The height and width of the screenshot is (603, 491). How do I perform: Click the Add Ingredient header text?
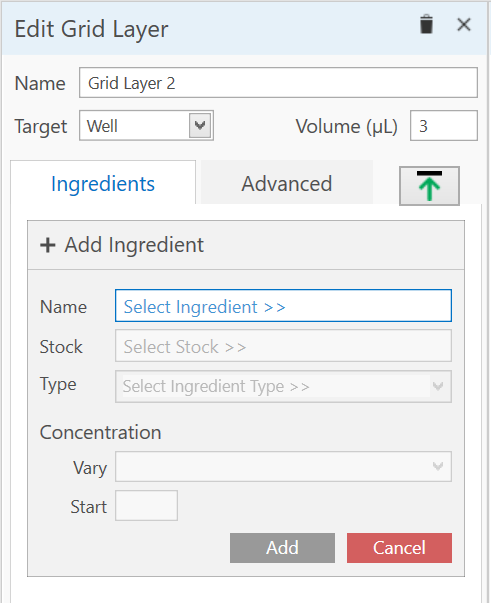134,245
